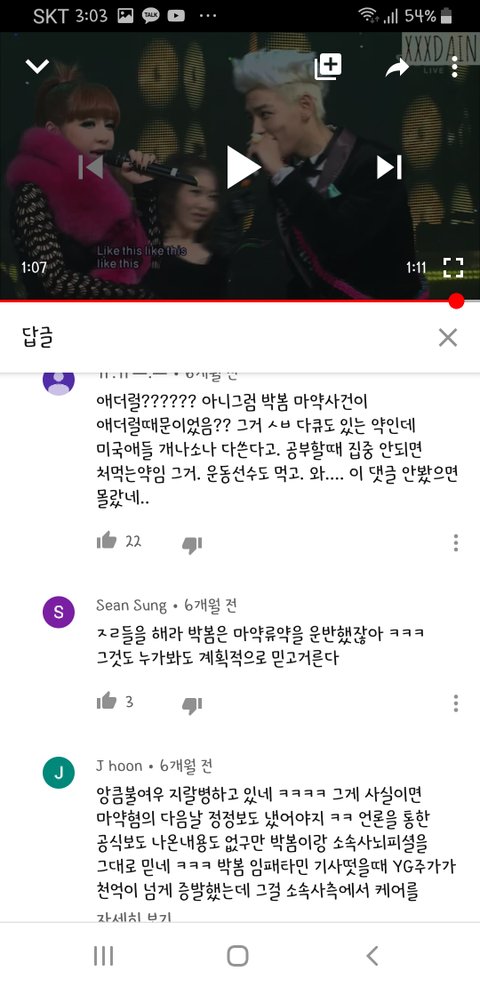Screen dimensions: 480x987
Task: Tap the Android home button
Action: coord(237,956)
